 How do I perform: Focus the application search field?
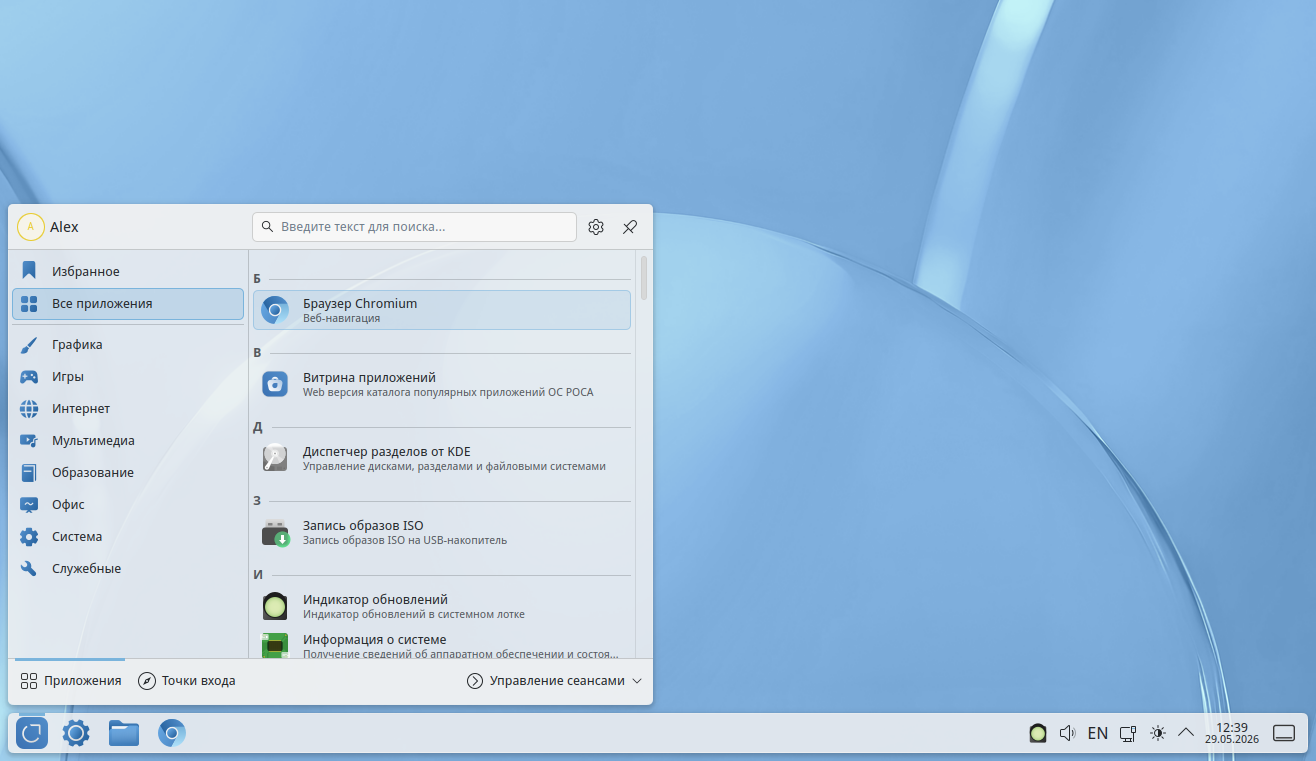[414, 227]
